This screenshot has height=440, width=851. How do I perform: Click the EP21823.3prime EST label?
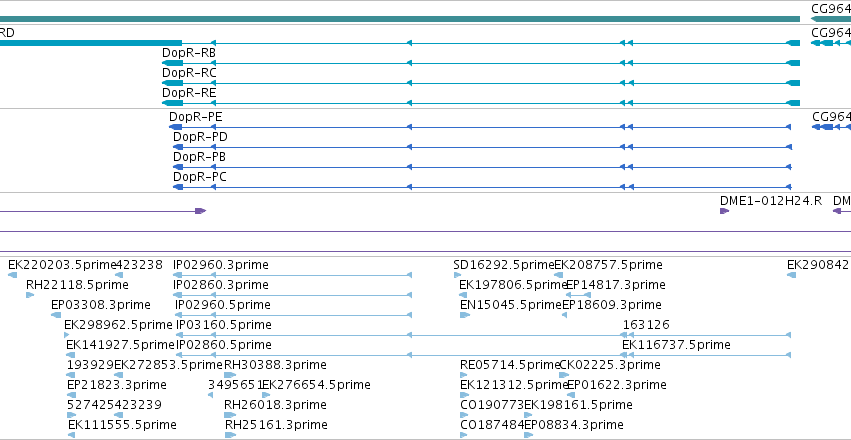pos(117,385)
